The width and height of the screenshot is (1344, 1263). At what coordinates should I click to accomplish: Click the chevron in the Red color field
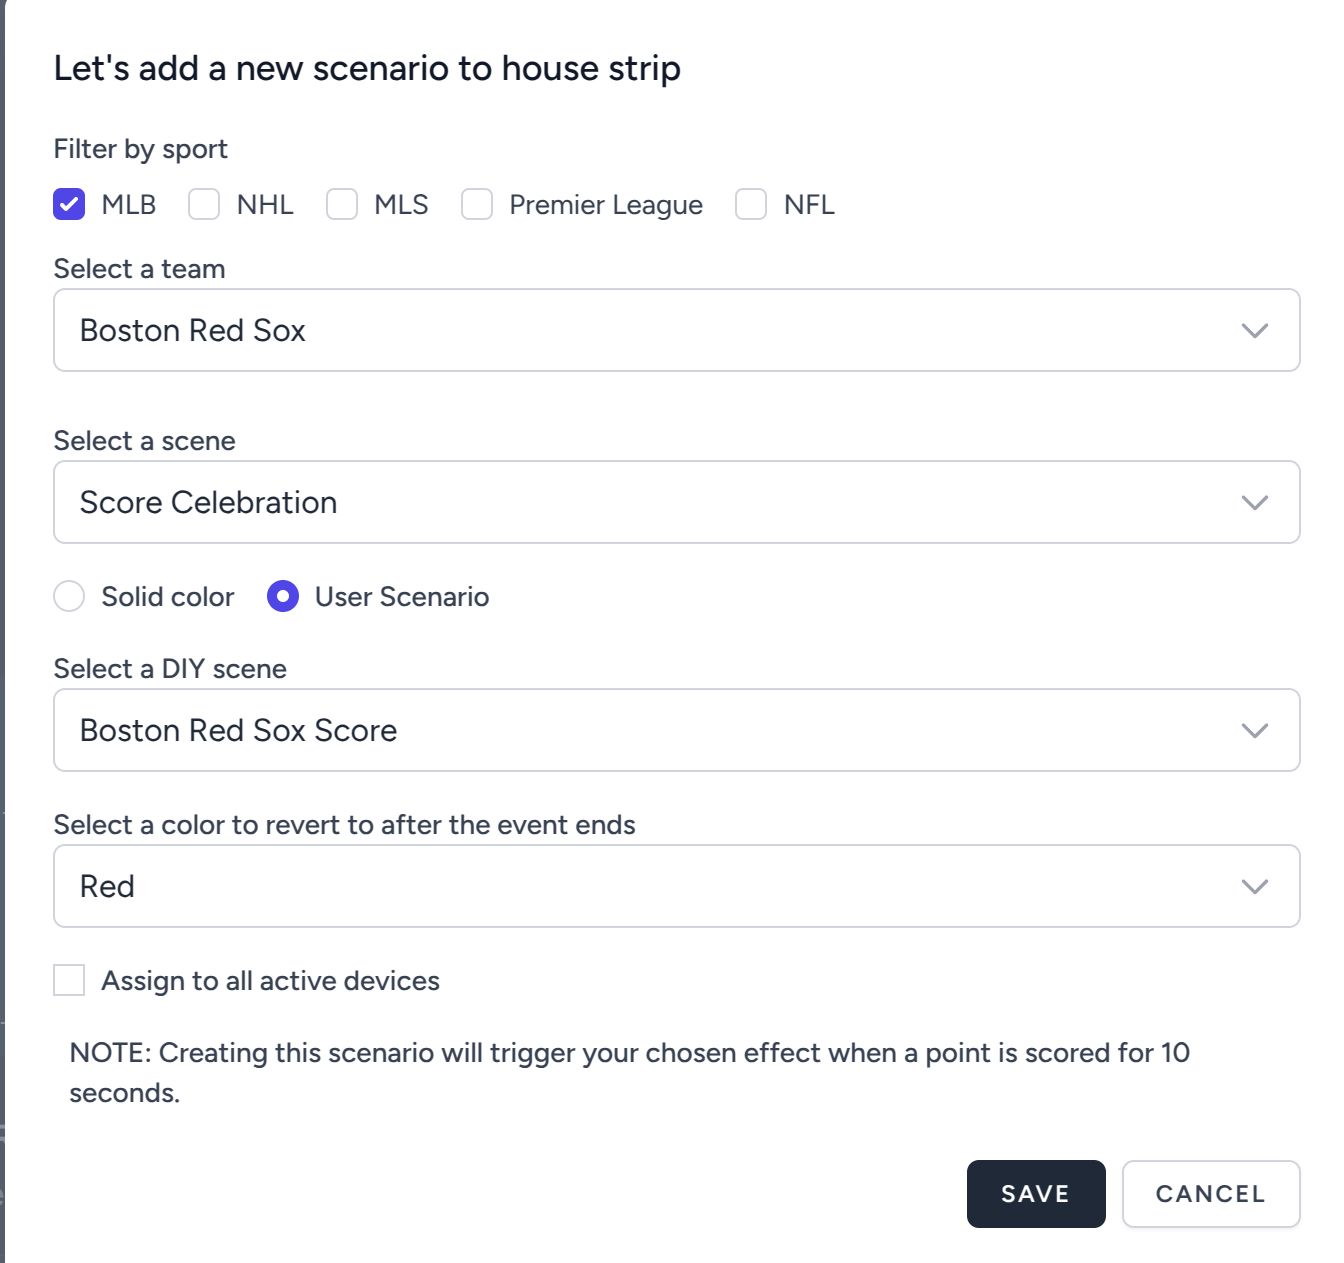[1254, 886]
